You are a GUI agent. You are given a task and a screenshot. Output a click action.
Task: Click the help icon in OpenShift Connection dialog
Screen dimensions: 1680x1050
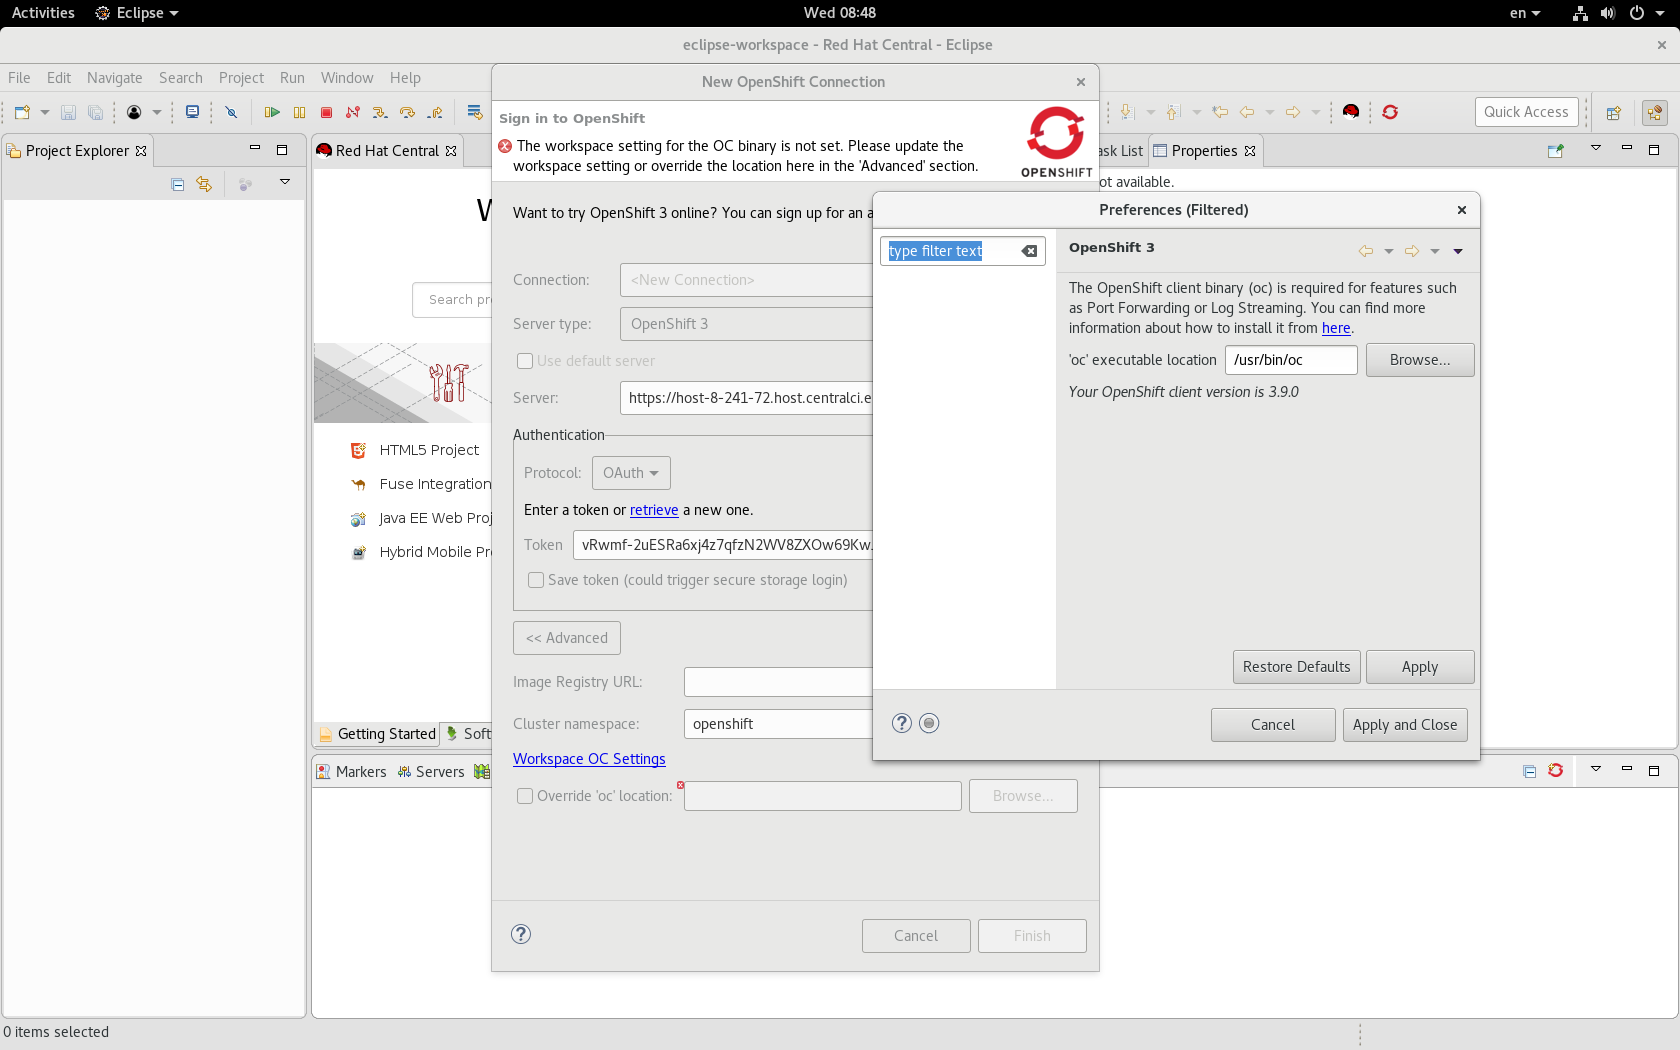[x=521, y=934]
